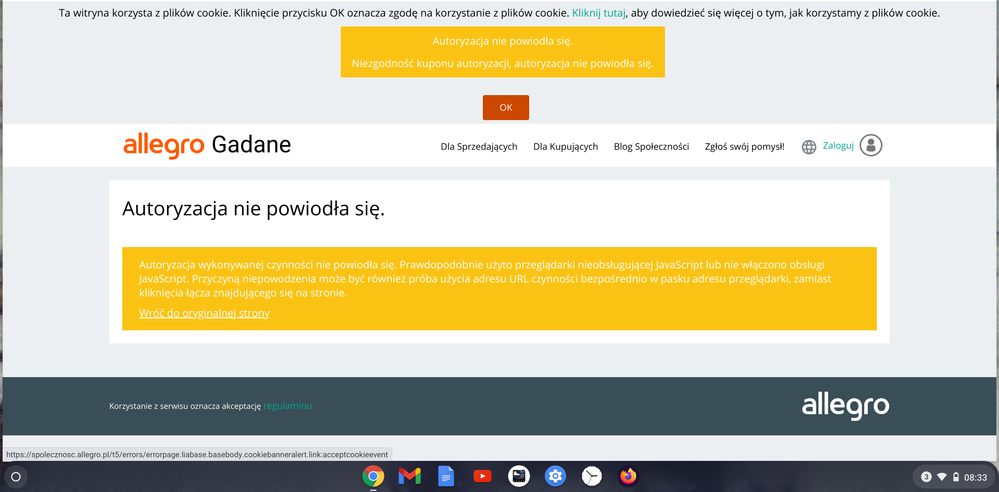Click the globe language icon
The width and height of the screenshot is (999, 492).
809,147
